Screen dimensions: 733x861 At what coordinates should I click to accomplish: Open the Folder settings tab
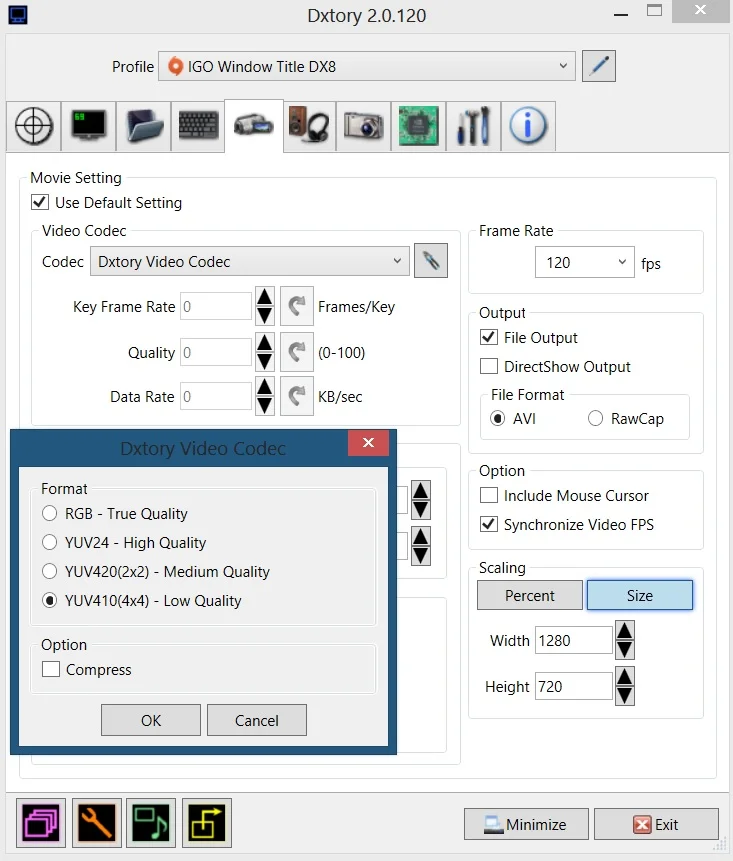coord(144,126)
